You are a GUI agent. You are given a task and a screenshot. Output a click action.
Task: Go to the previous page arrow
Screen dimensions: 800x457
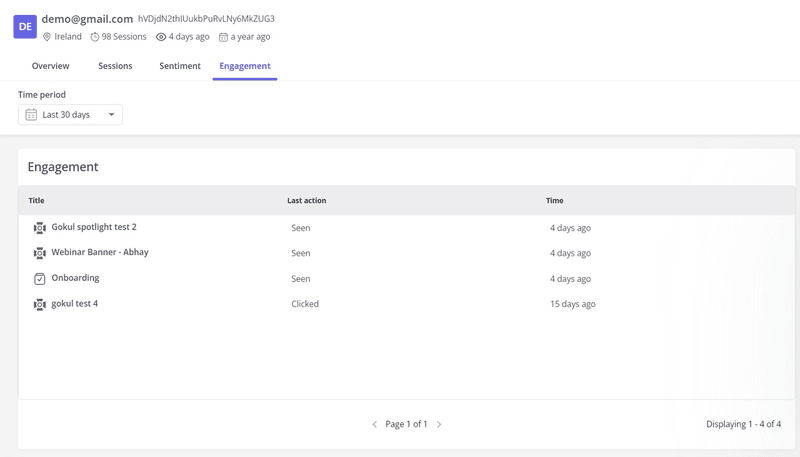tap(374, 425)
